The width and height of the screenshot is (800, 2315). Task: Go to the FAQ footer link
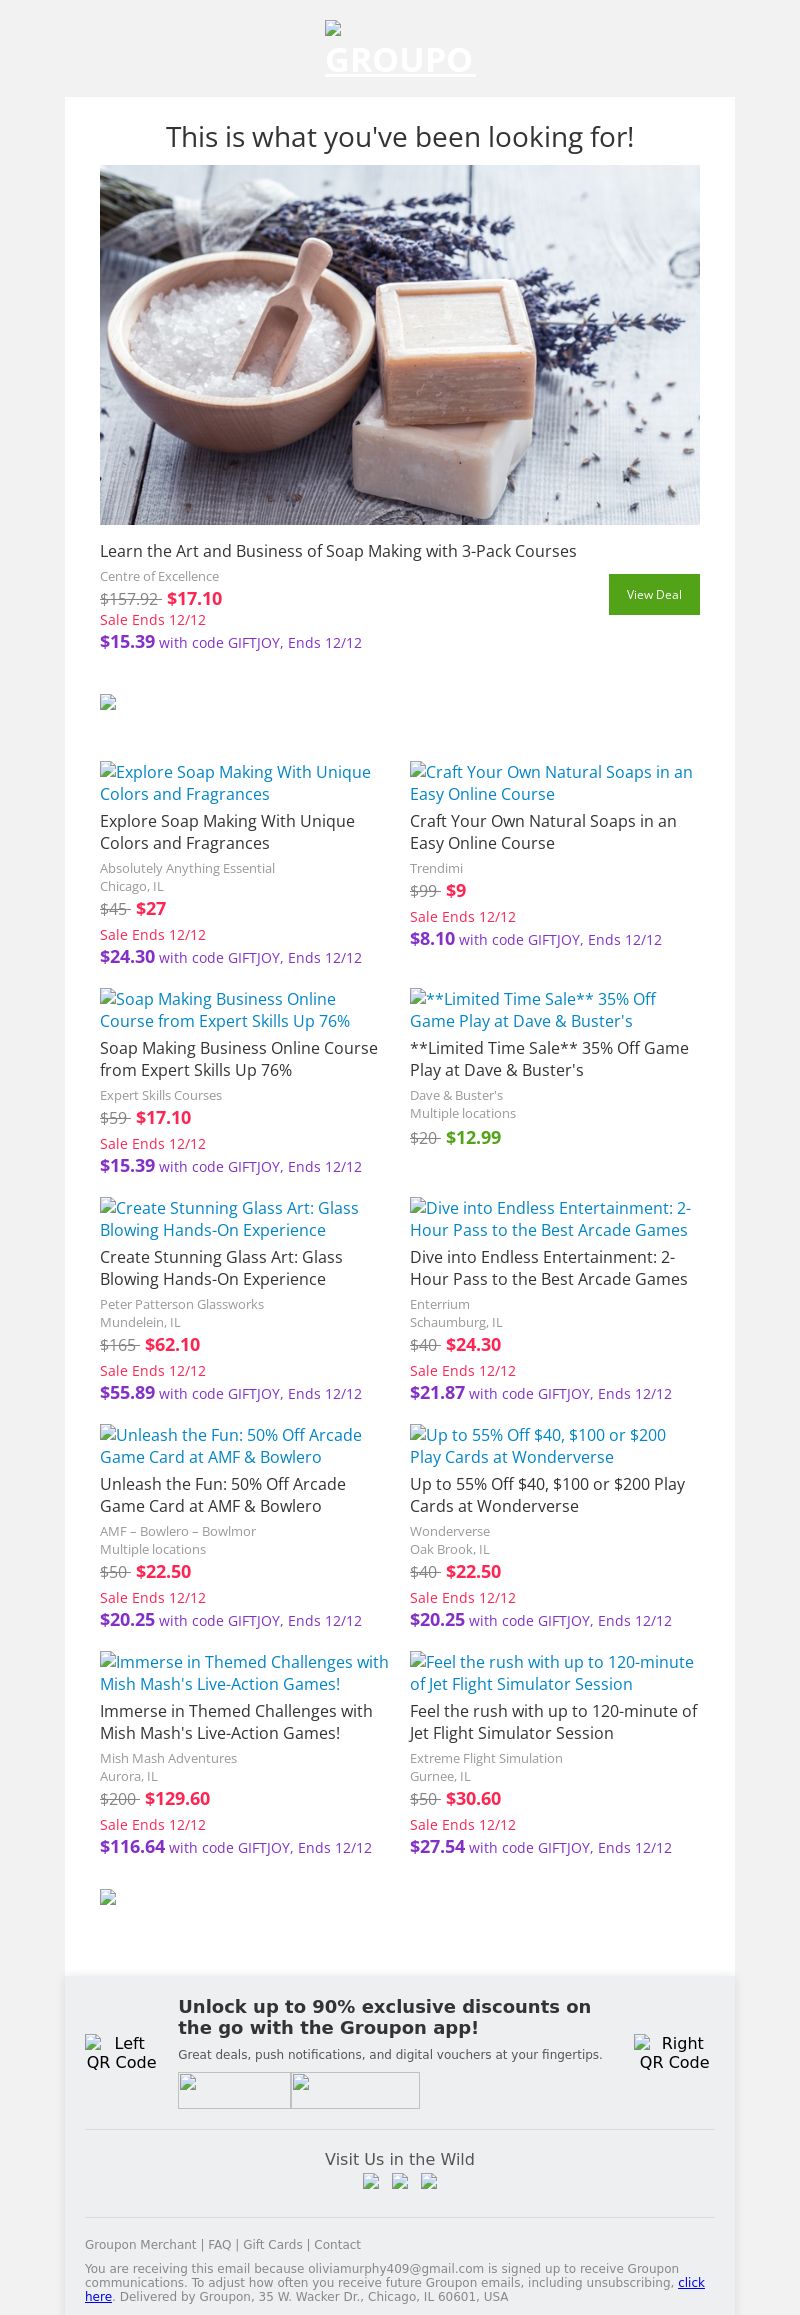tap(219, 2245)
